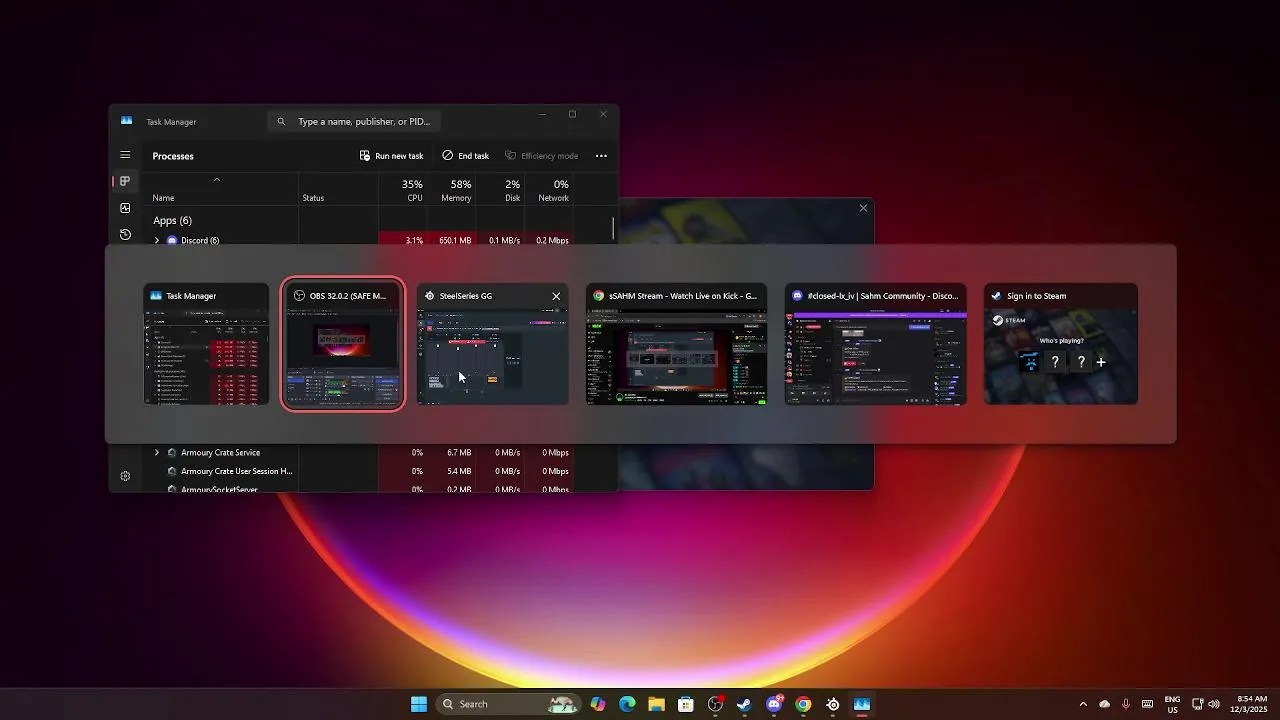Screen dimensions: 1280x720
Task: Expand the Discord (6) process group
Action: pos(156,241)
